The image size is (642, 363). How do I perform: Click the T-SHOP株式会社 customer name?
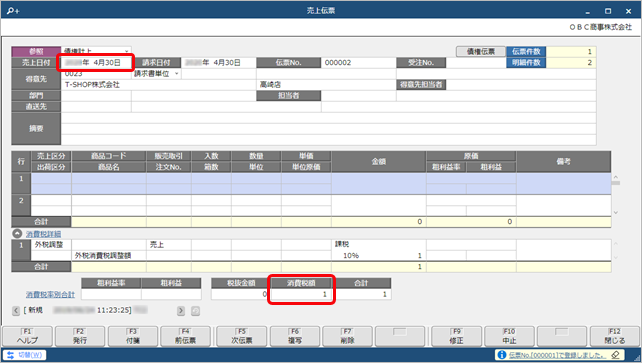coord(92,85)
